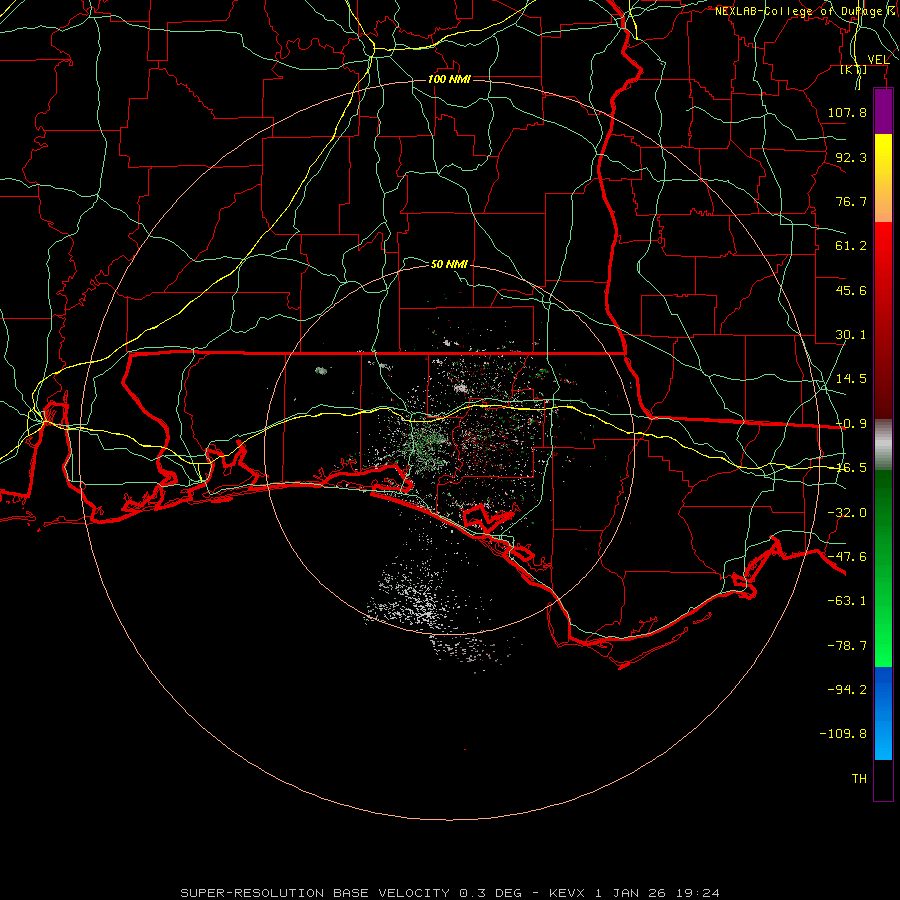The image size is (900, 900).
Task: Click the 50 NMI range ring label
Action: [x=449, y=264]
